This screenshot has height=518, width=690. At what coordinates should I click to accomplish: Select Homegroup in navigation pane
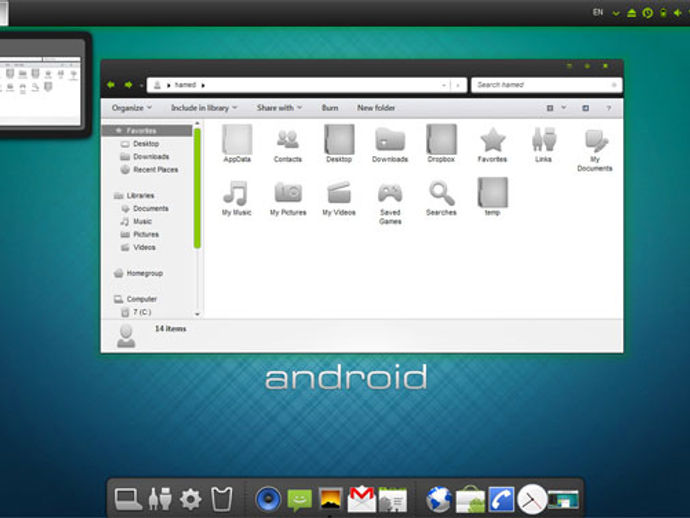(144, 273)
